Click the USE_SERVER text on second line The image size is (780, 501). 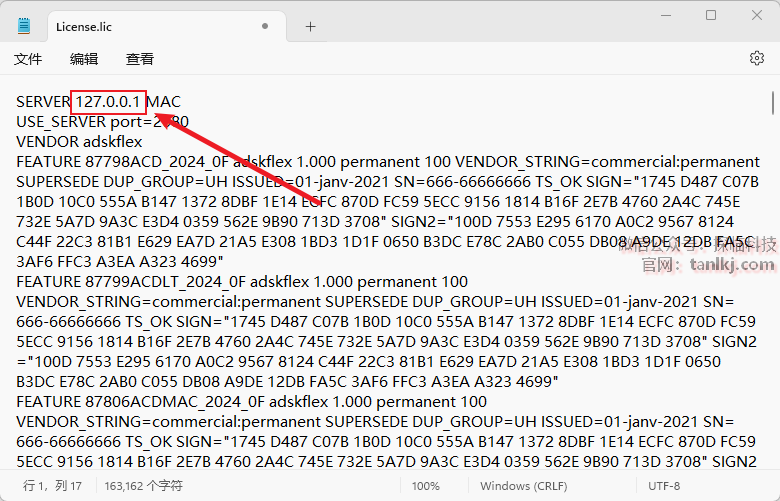coord(61,122)
